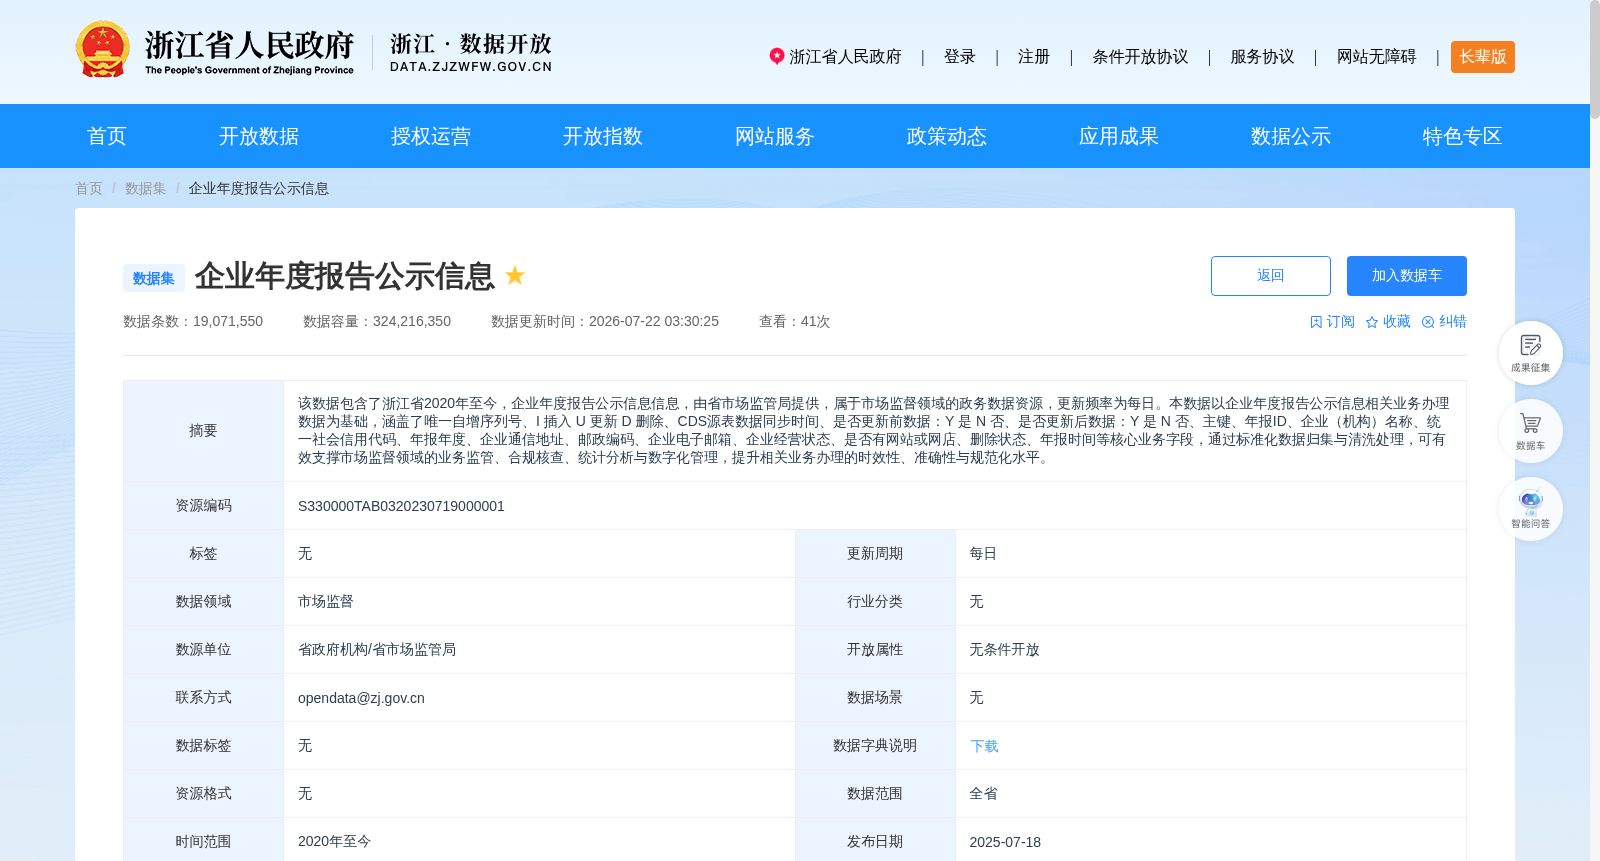Download the 数据字典说明 via 下载 link
The image size is (1600, 861).
[x=984, y=746]
